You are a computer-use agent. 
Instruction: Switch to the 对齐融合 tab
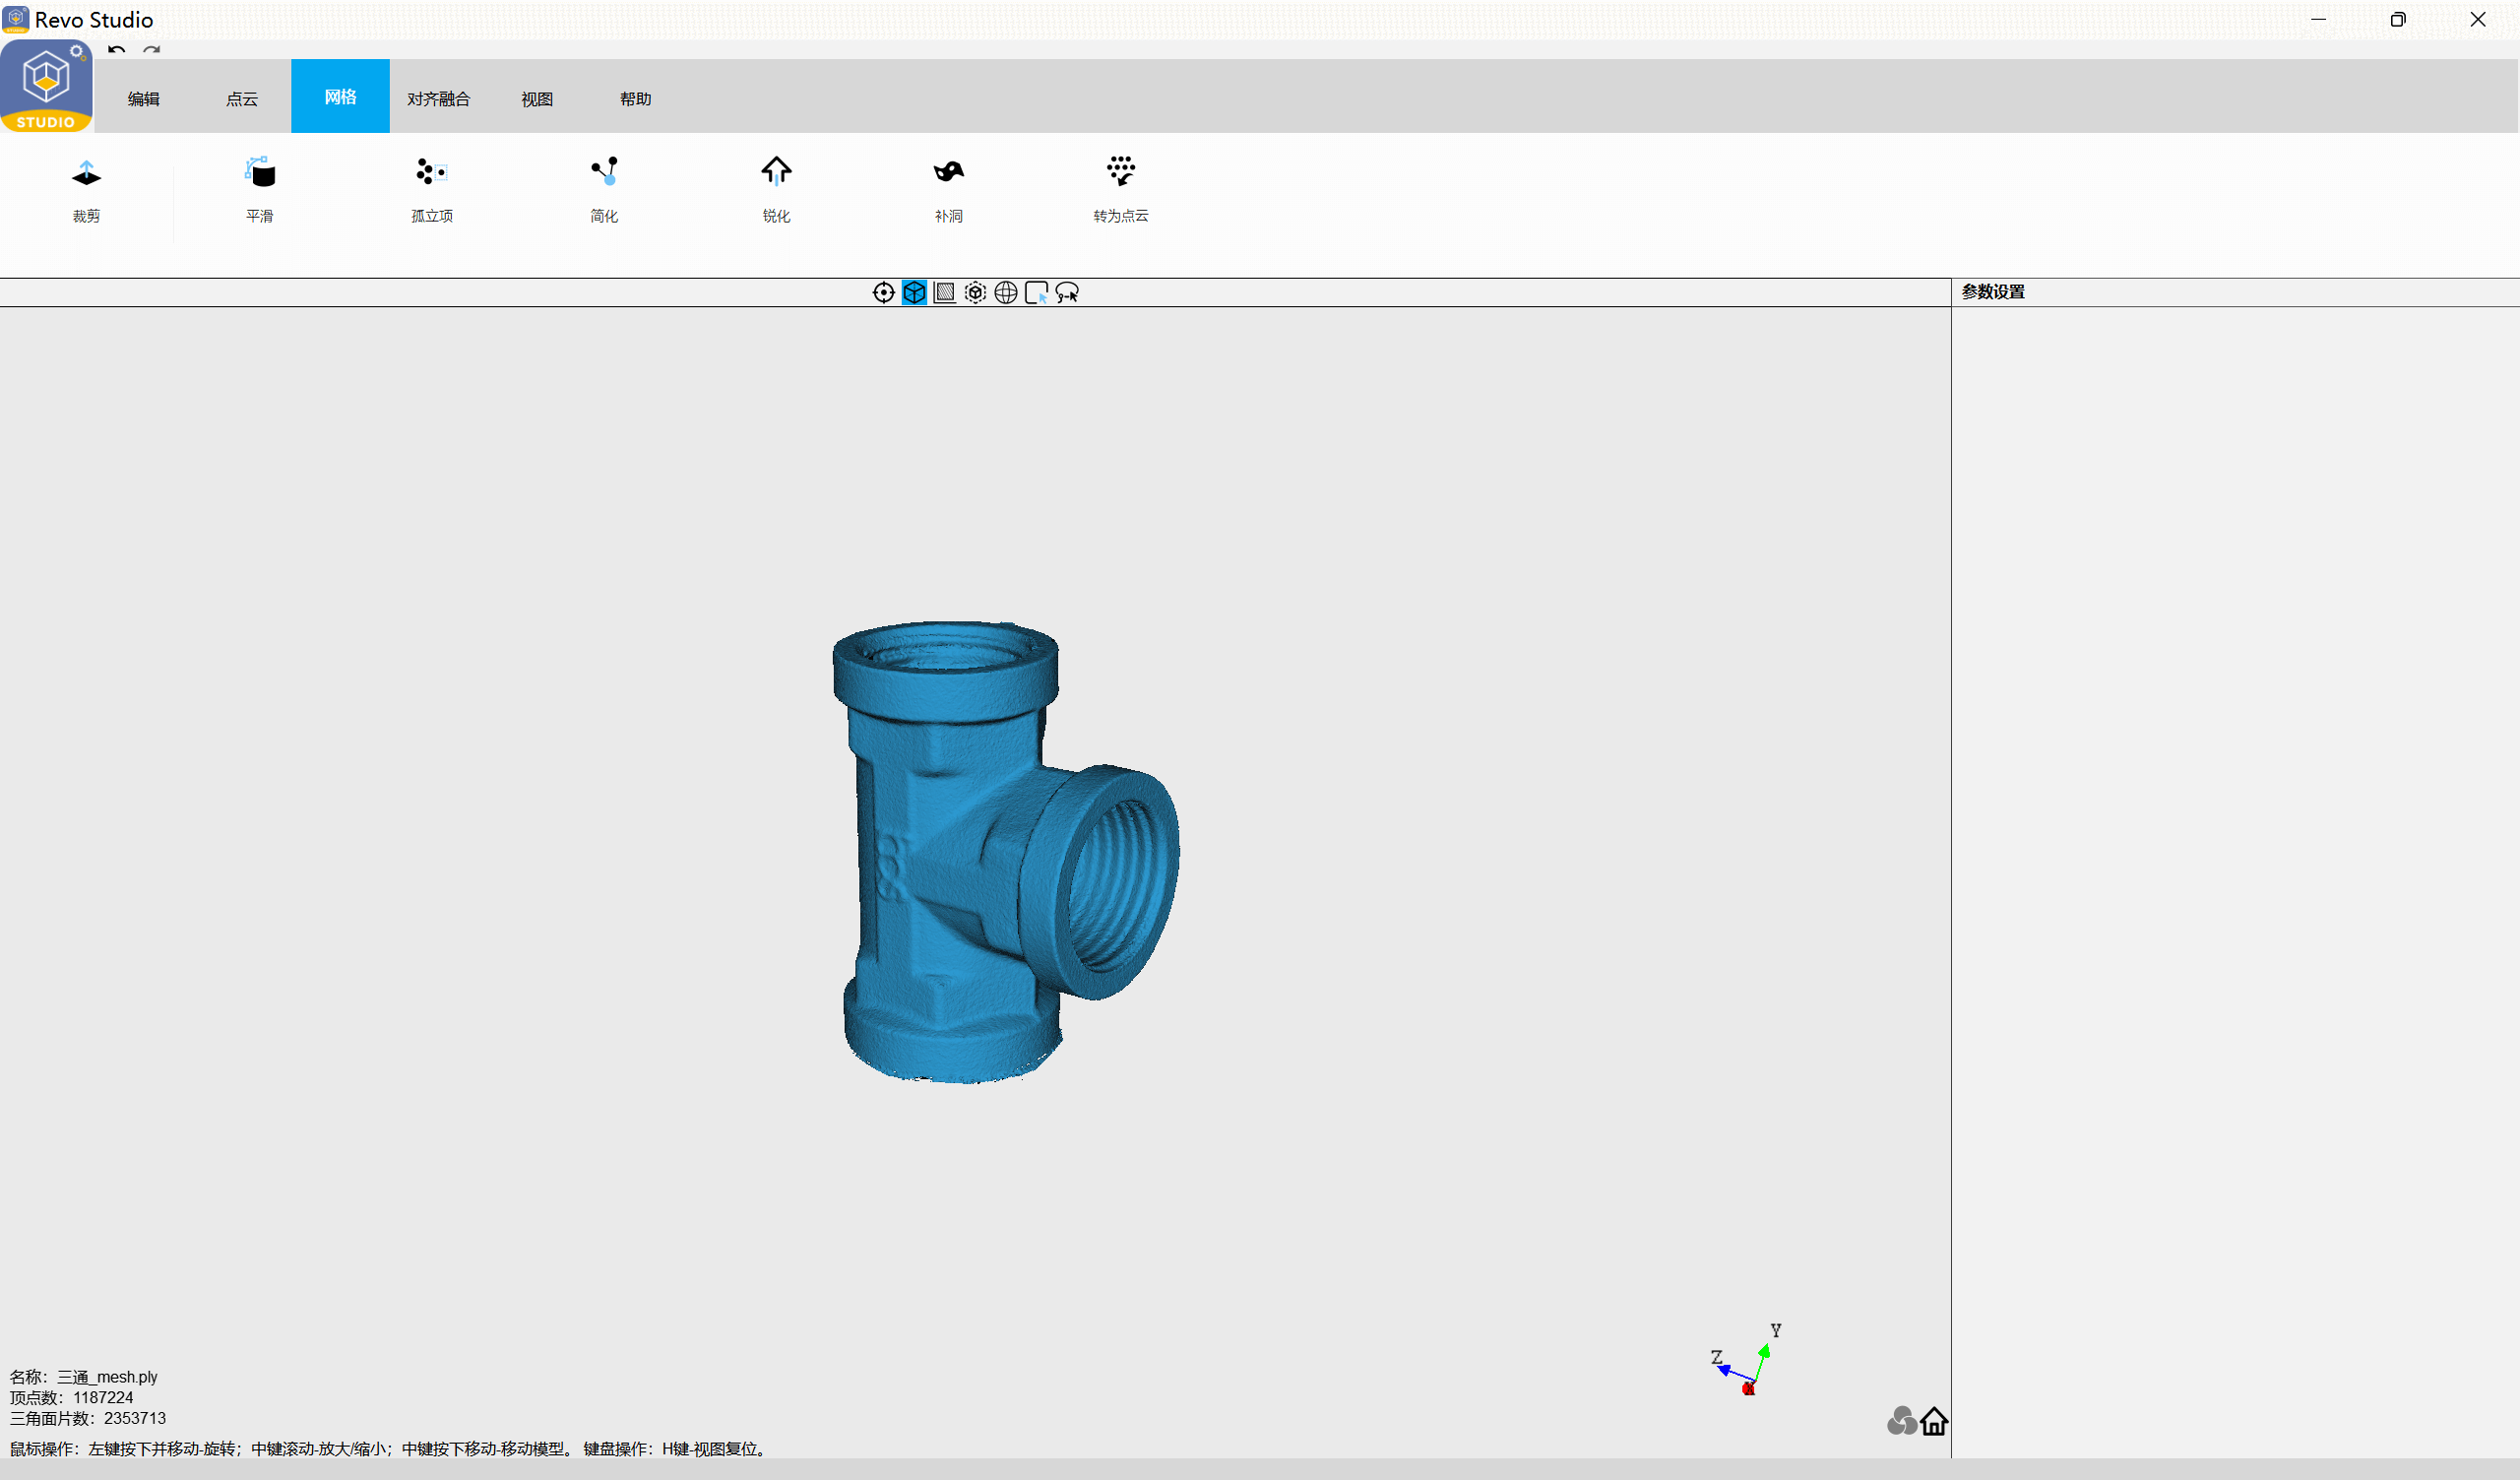click(438, 98)
